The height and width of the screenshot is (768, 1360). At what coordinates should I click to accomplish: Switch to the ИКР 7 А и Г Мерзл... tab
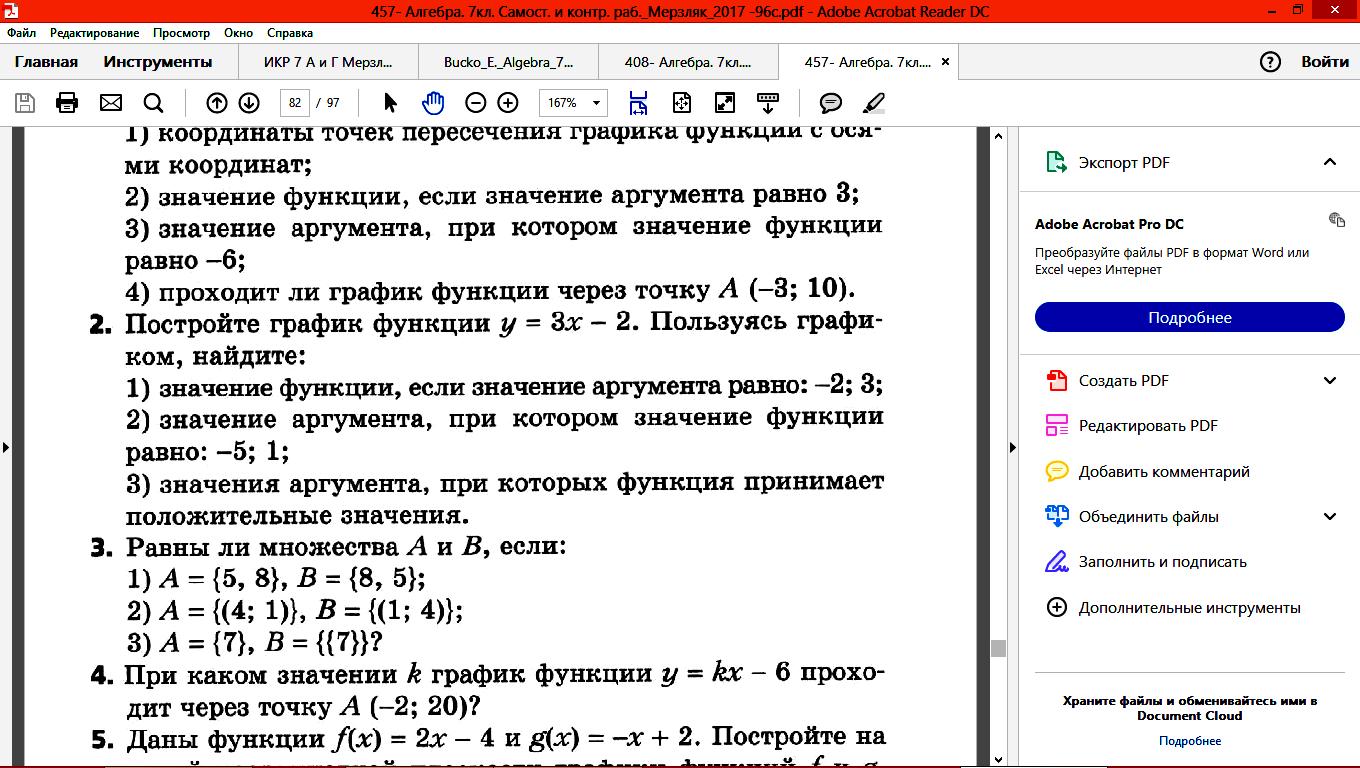328,62
